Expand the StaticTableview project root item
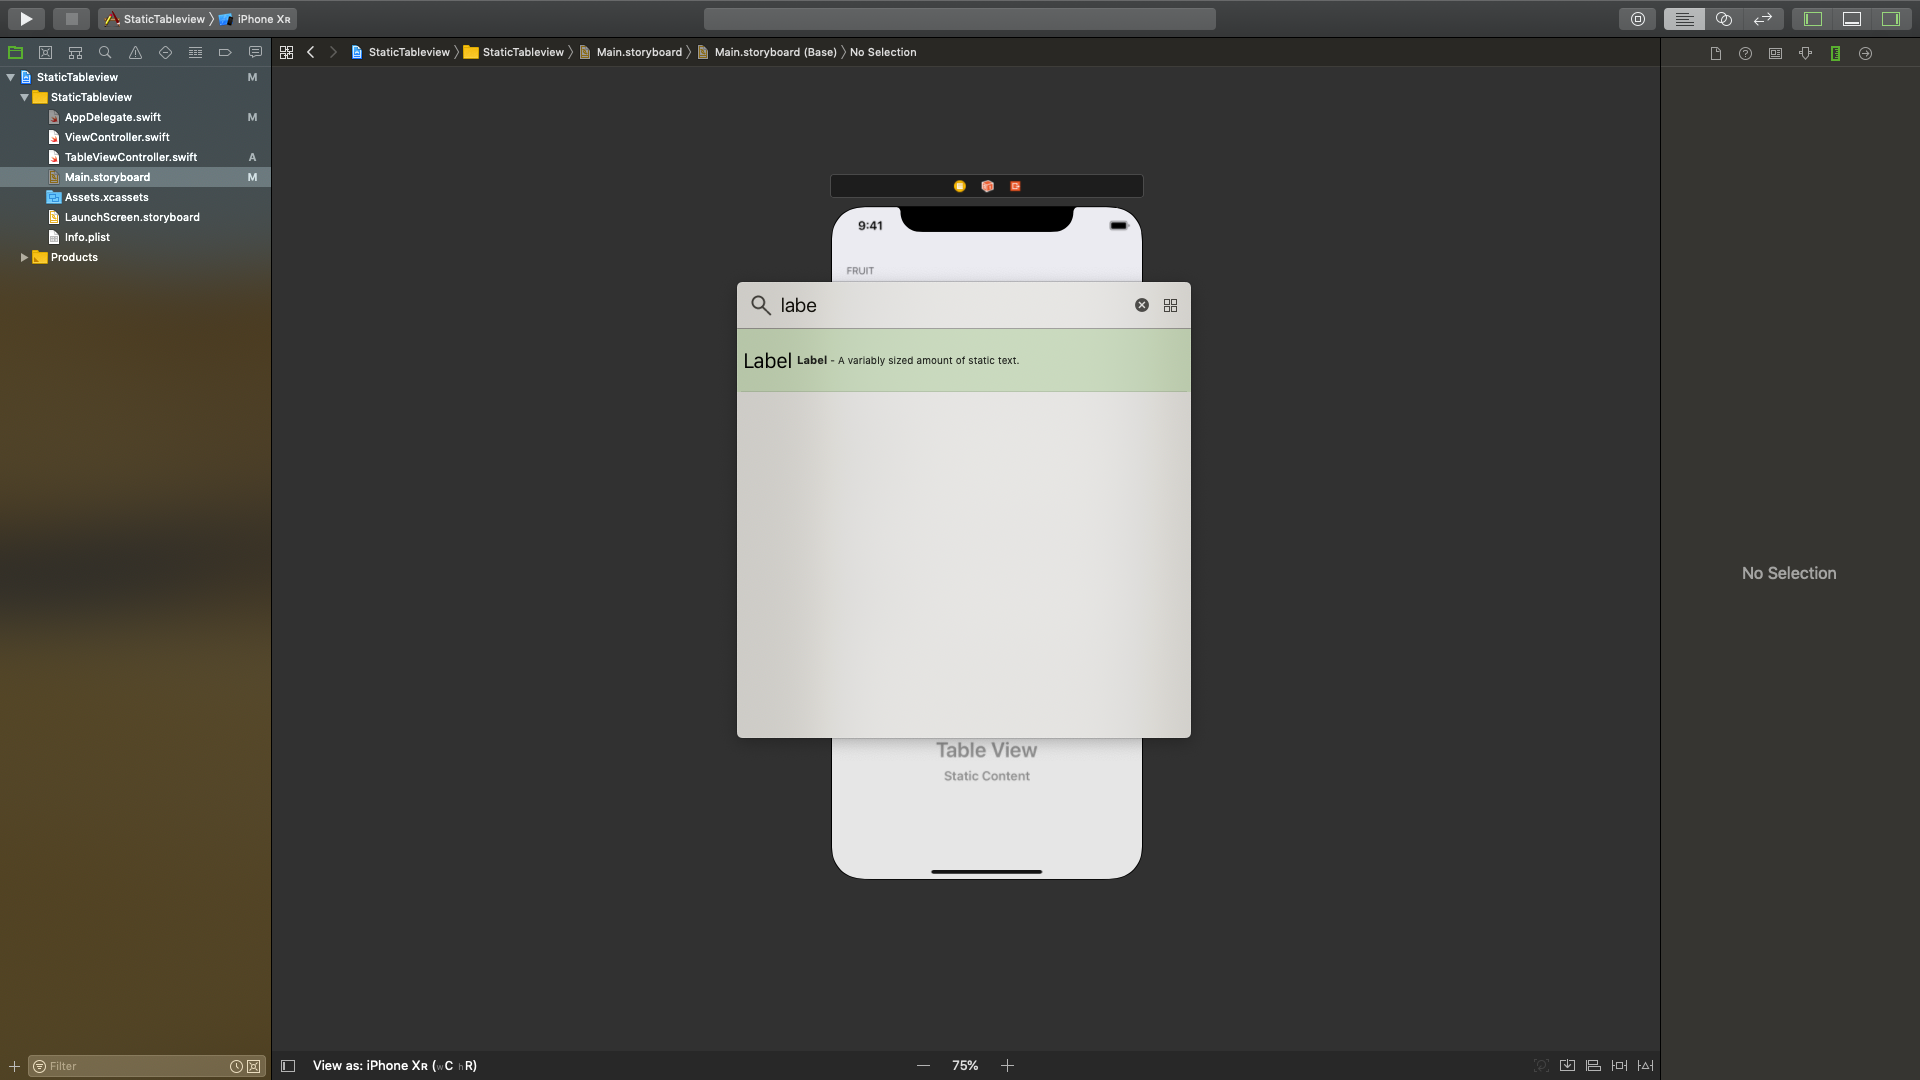The width and height of the screenshot is (1920, 1080). coord(9,75)
